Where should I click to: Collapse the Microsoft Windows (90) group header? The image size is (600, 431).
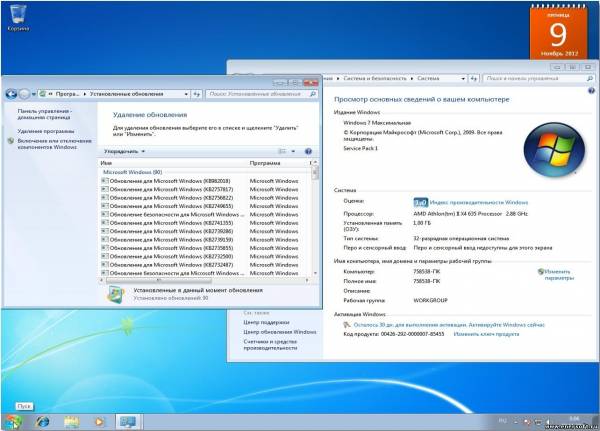click(x=133, y=172)
